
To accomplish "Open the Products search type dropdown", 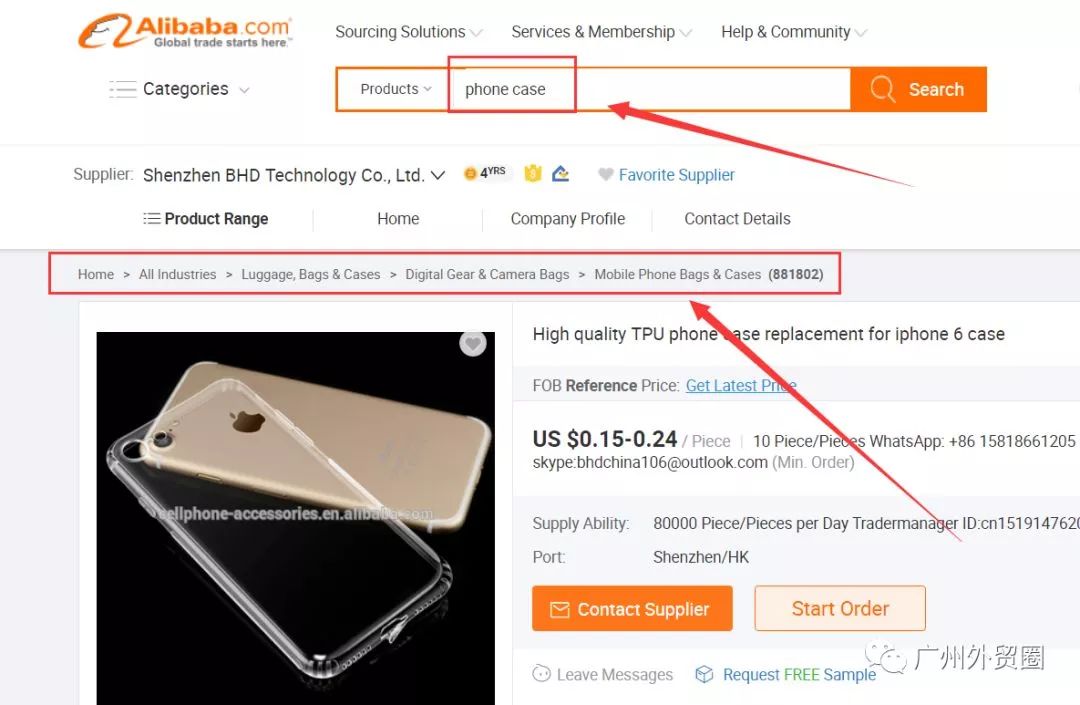I will [x=395, y=89].
